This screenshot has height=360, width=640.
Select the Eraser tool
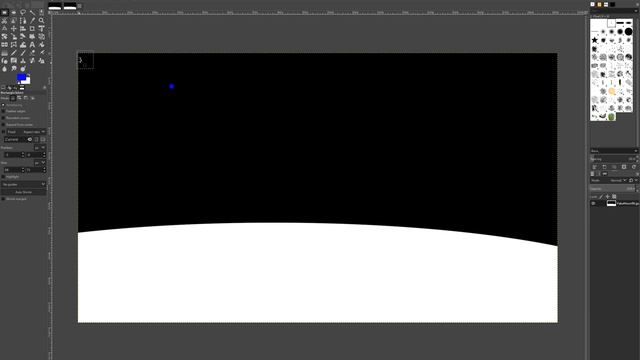32,53
